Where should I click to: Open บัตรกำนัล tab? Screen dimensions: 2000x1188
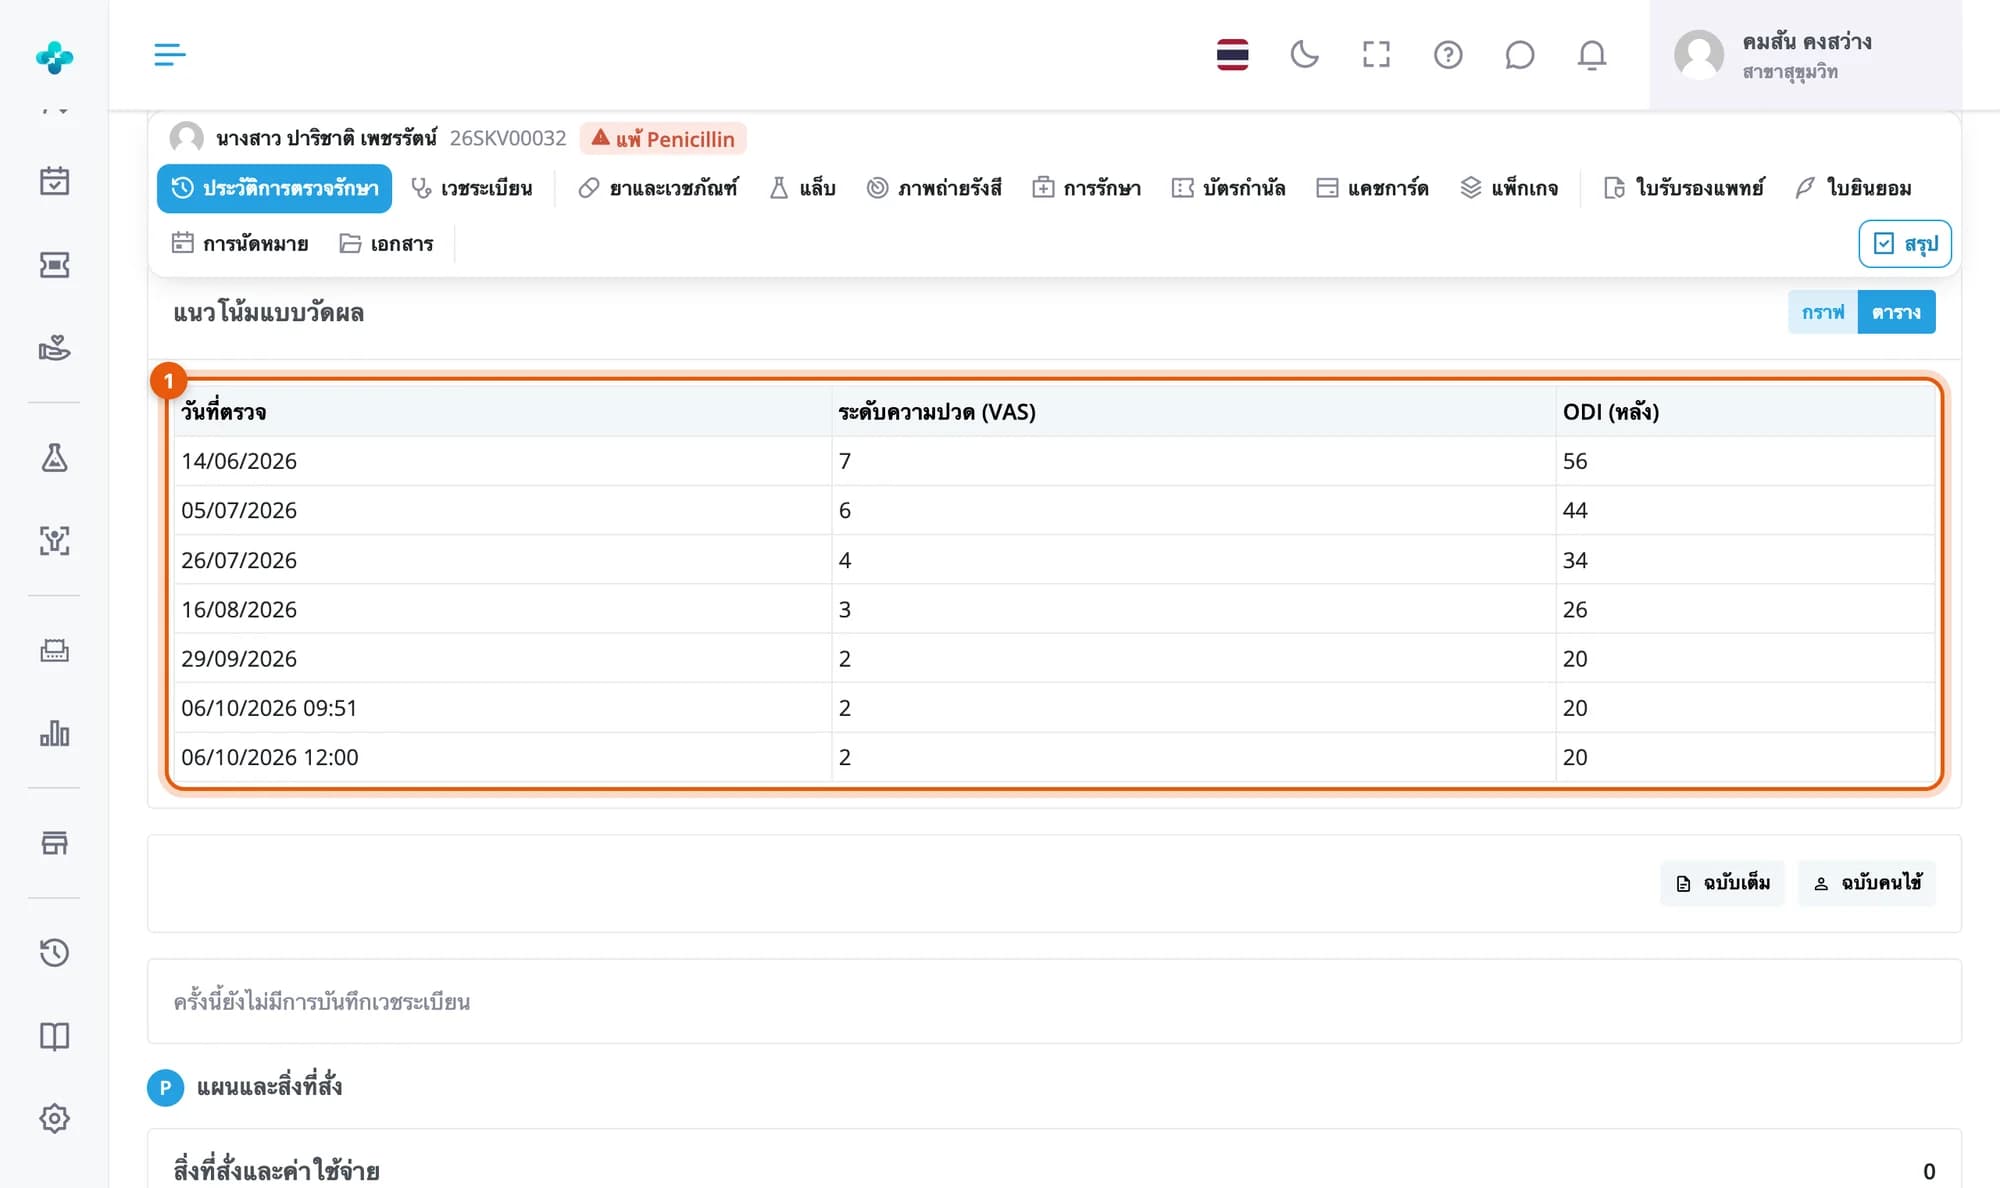1228,188
